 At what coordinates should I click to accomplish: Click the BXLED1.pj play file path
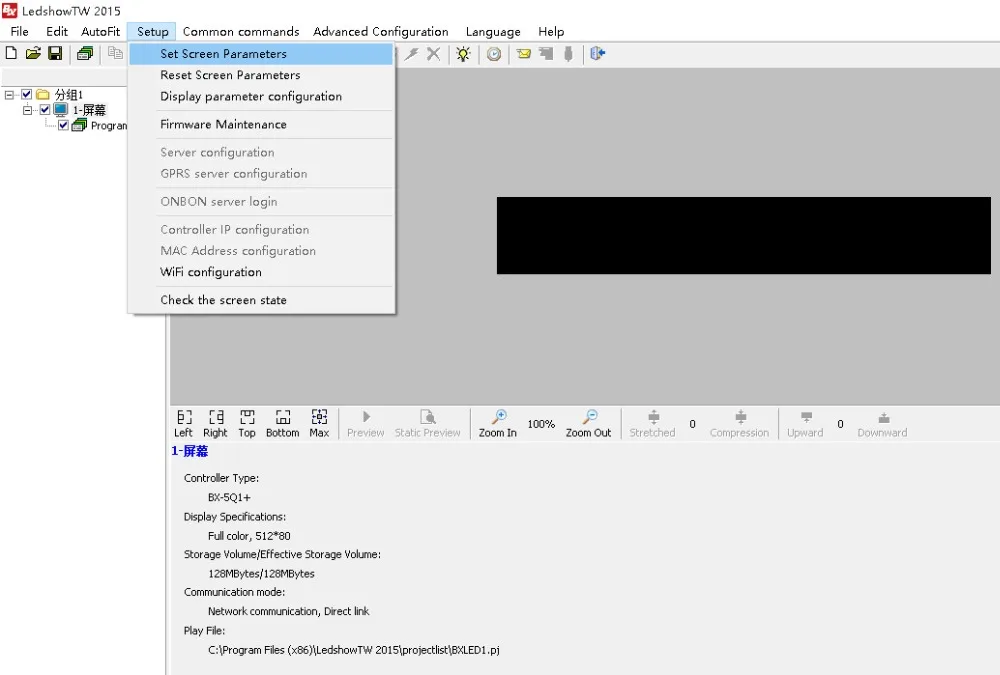(354, 650)
